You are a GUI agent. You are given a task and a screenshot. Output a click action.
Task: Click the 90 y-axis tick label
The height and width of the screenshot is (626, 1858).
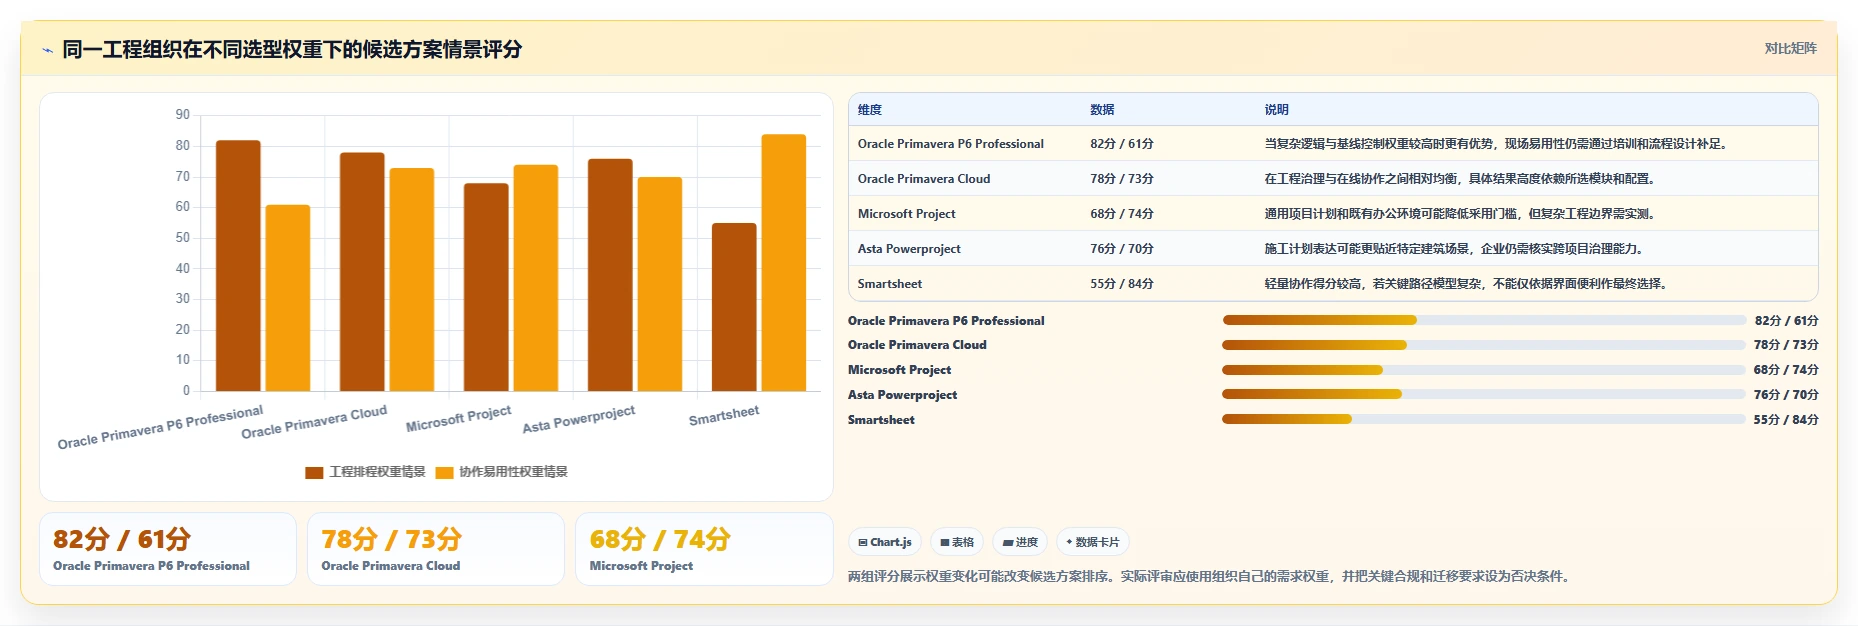tap(182, 115)
